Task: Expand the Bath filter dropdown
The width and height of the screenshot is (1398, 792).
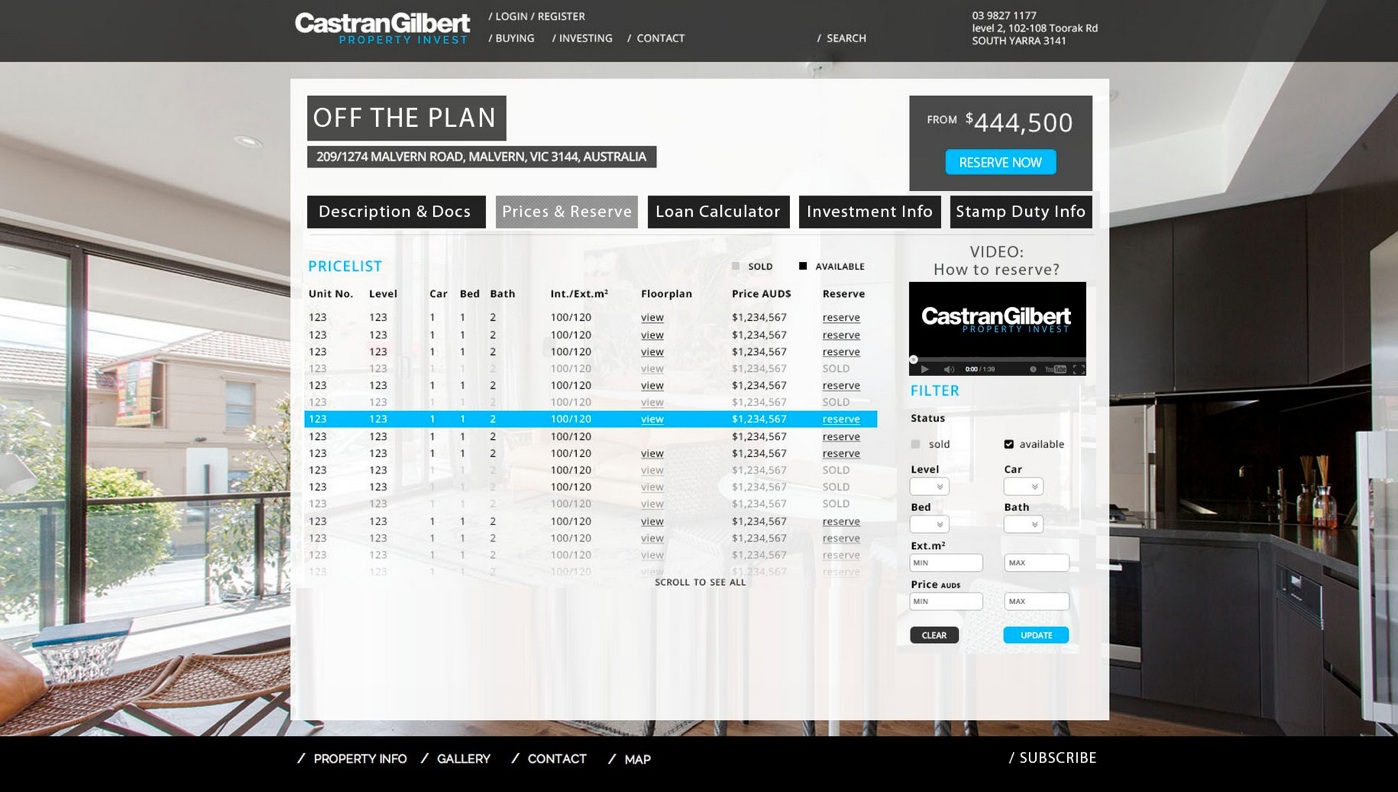Action: click(x=1023, y=524)
